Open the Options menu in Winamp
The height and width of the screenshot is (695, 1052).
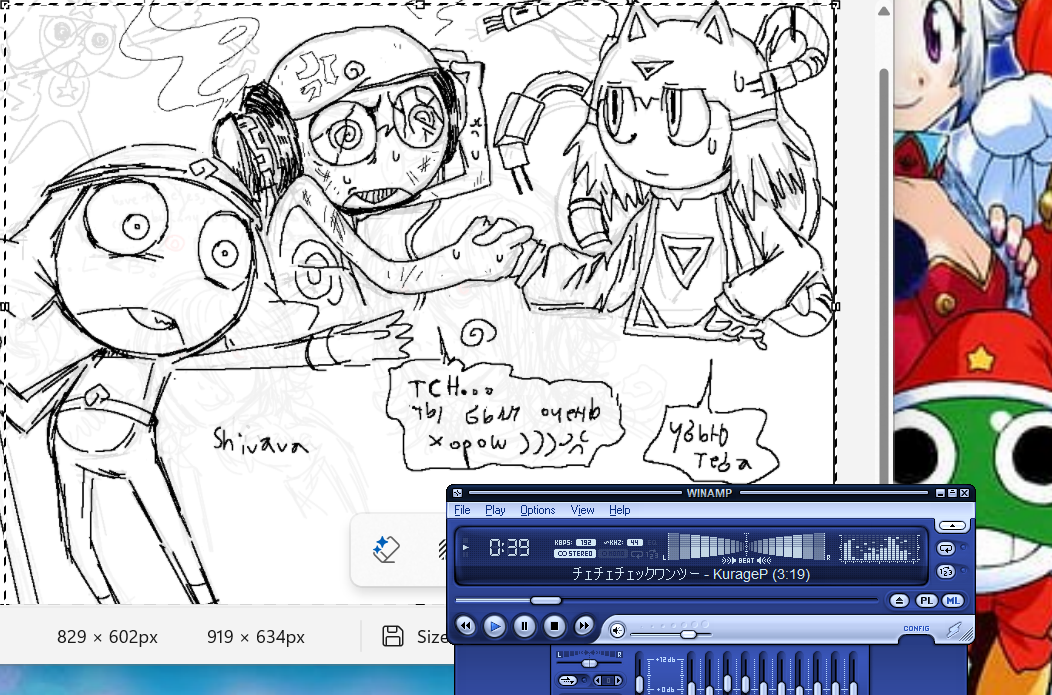tap(537, 510)
